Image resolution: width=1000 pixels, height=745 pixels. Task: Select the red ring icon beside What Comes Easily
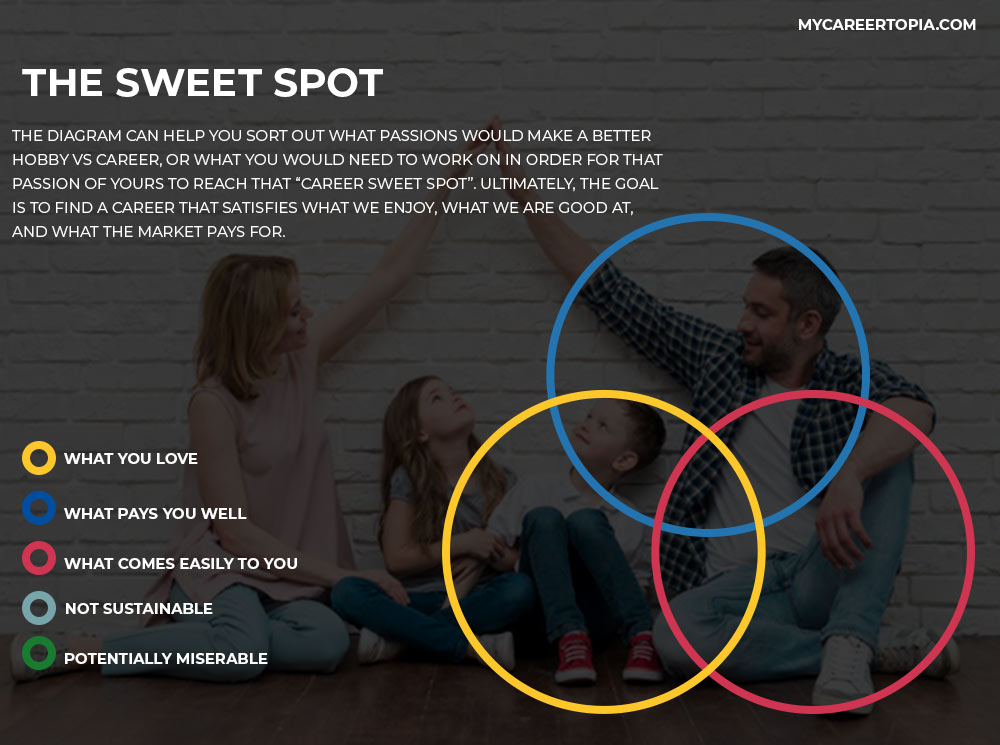pos(38,558)
